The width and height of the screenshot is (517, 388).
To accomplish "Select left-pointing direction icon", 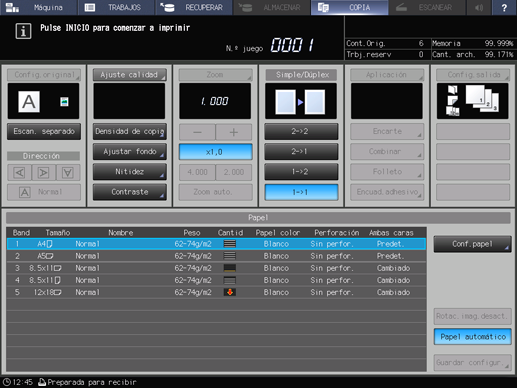I will pyautogui.click(x=19, y=172).
